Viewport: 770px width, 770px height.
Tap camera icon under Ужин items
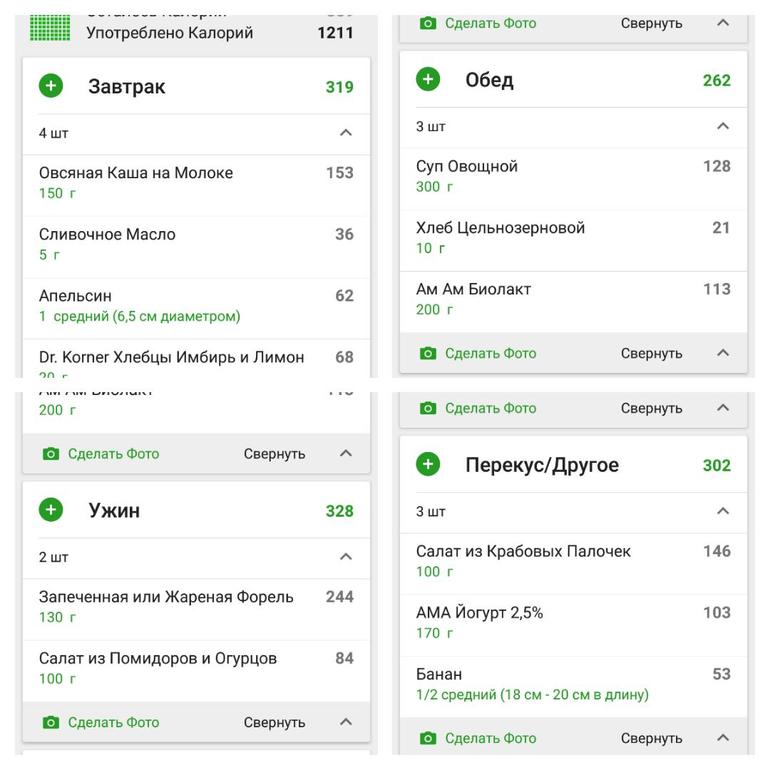(51, 722)
